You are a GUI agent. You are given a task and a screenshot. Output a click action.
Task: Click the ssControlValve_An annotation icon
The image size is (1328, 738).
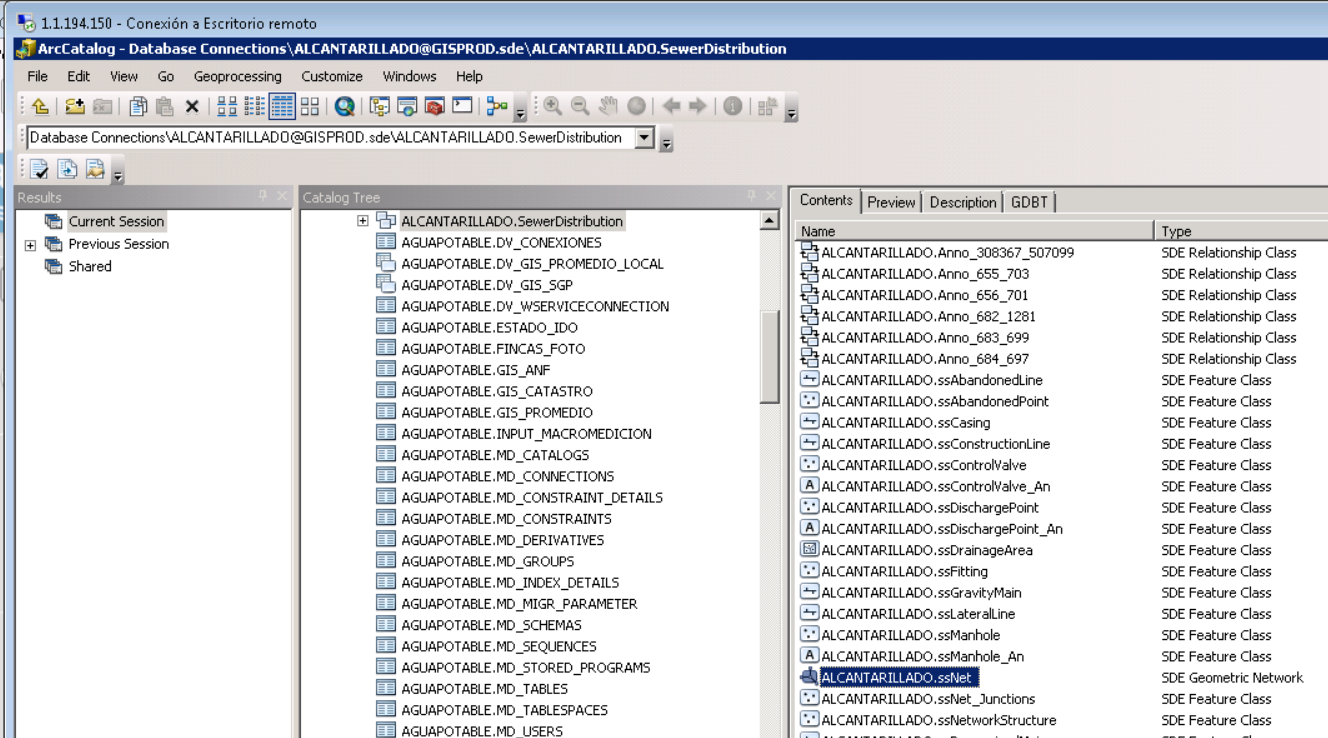point(810,486)
